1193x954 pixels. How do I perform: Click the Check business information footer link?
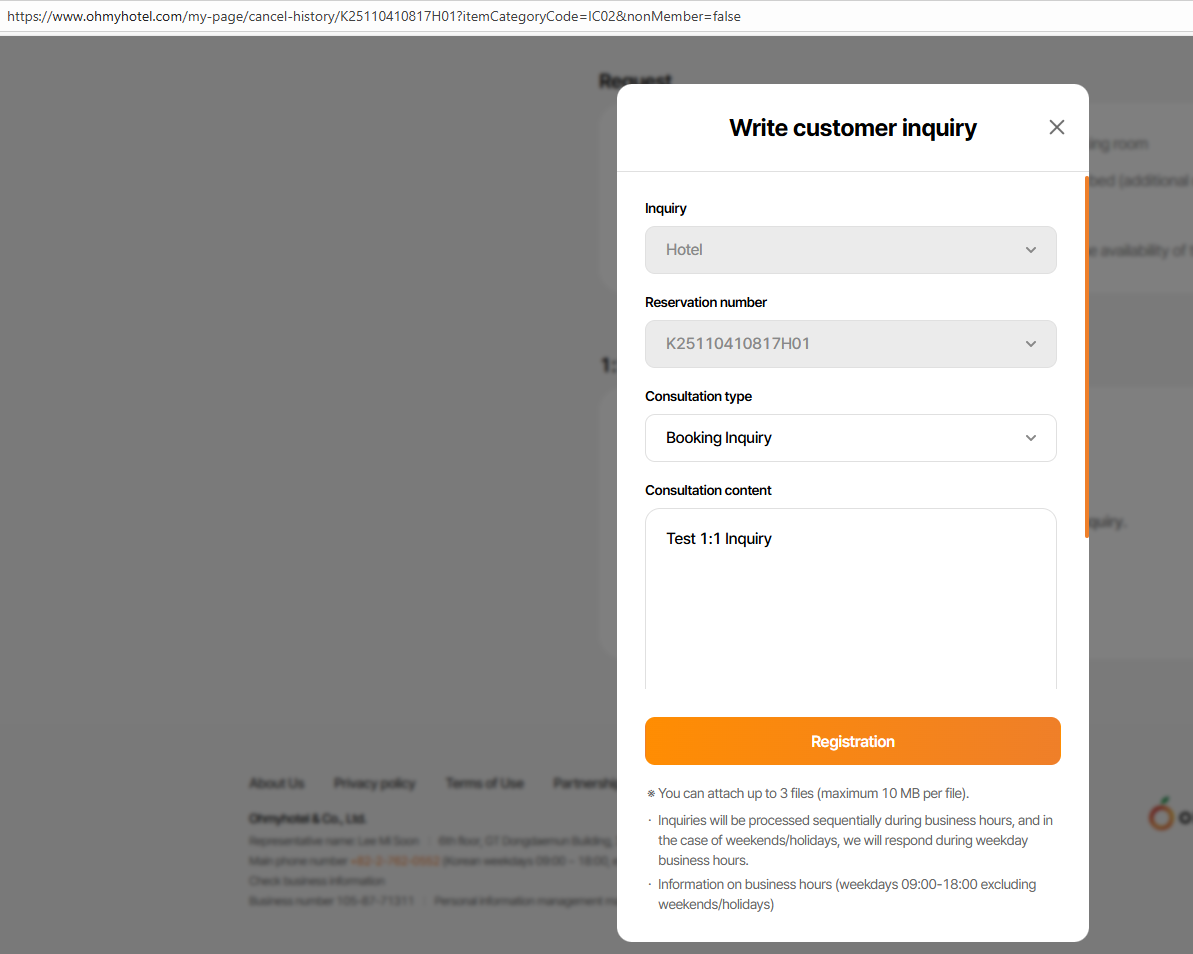[x=316, y=881]
